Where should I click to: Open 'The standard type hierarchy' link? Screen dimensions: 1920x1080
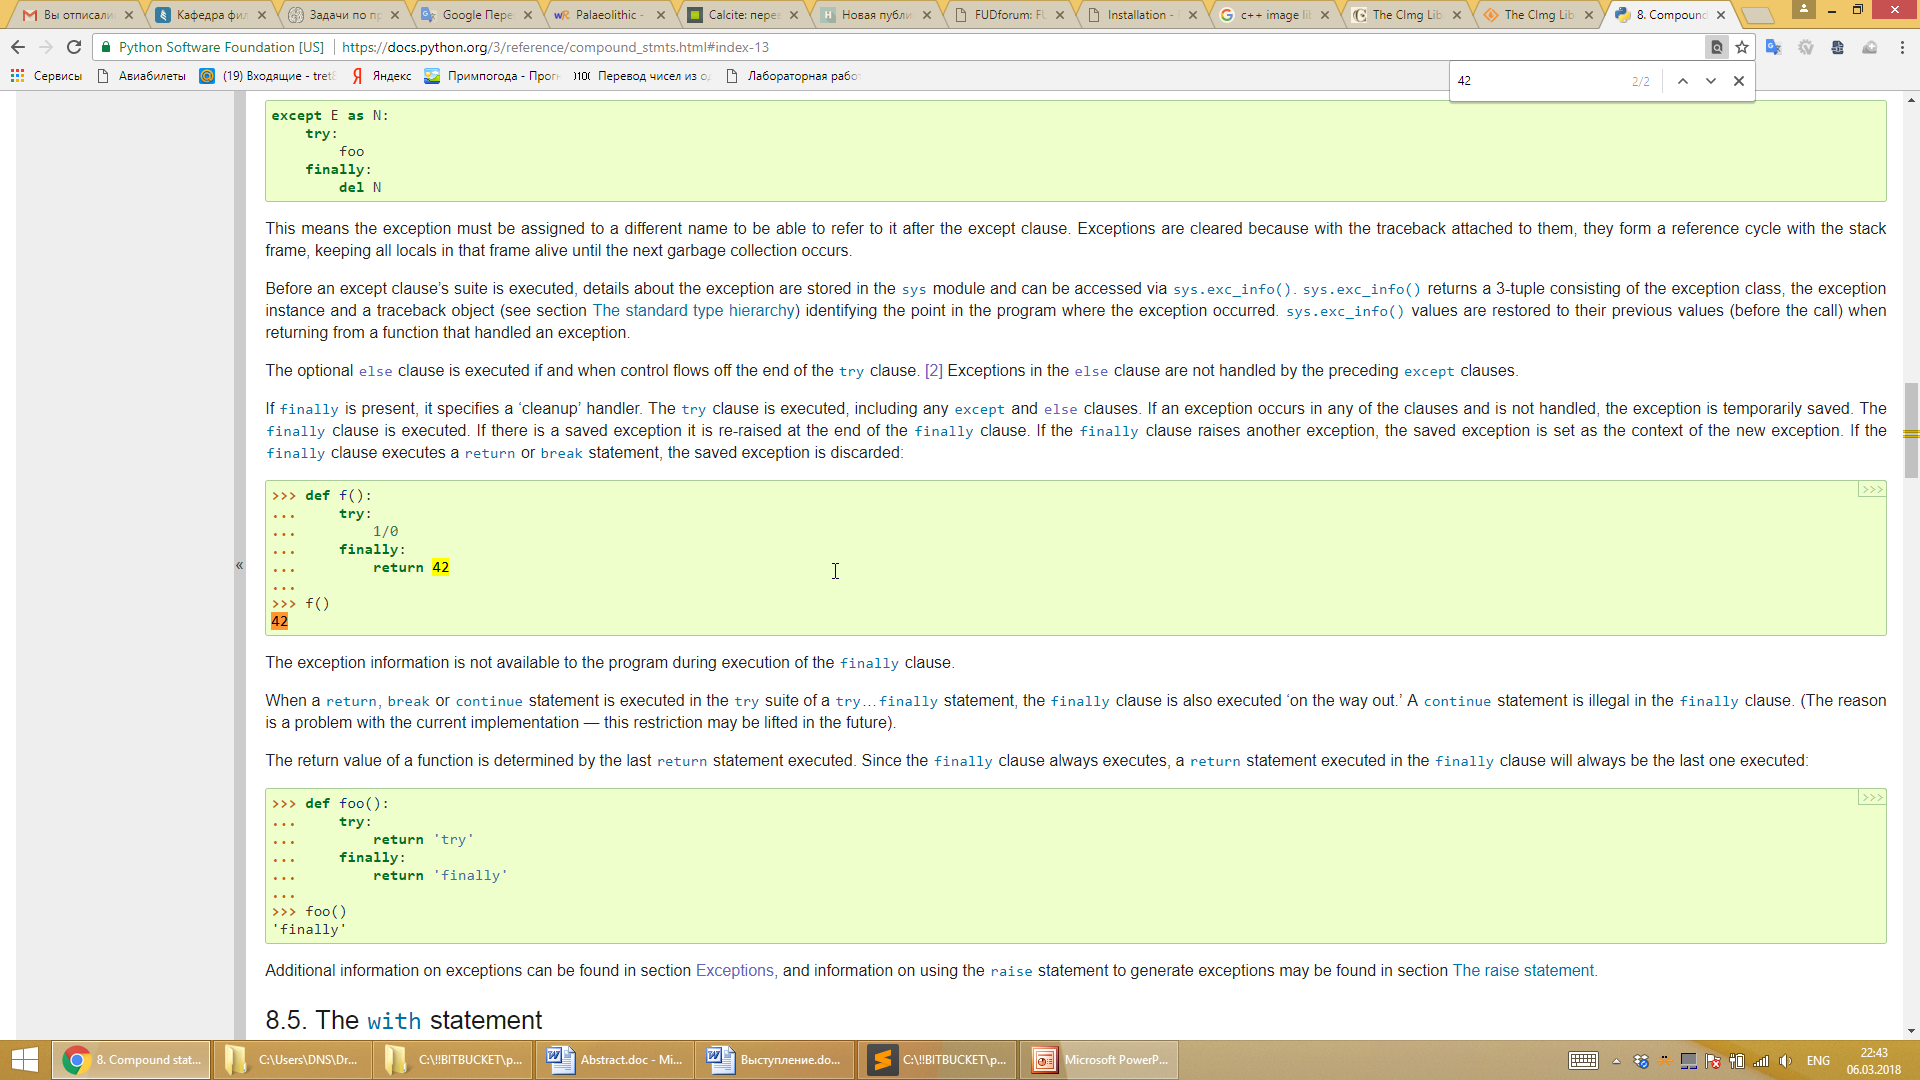pyautogui.click(x=694, y=311)
